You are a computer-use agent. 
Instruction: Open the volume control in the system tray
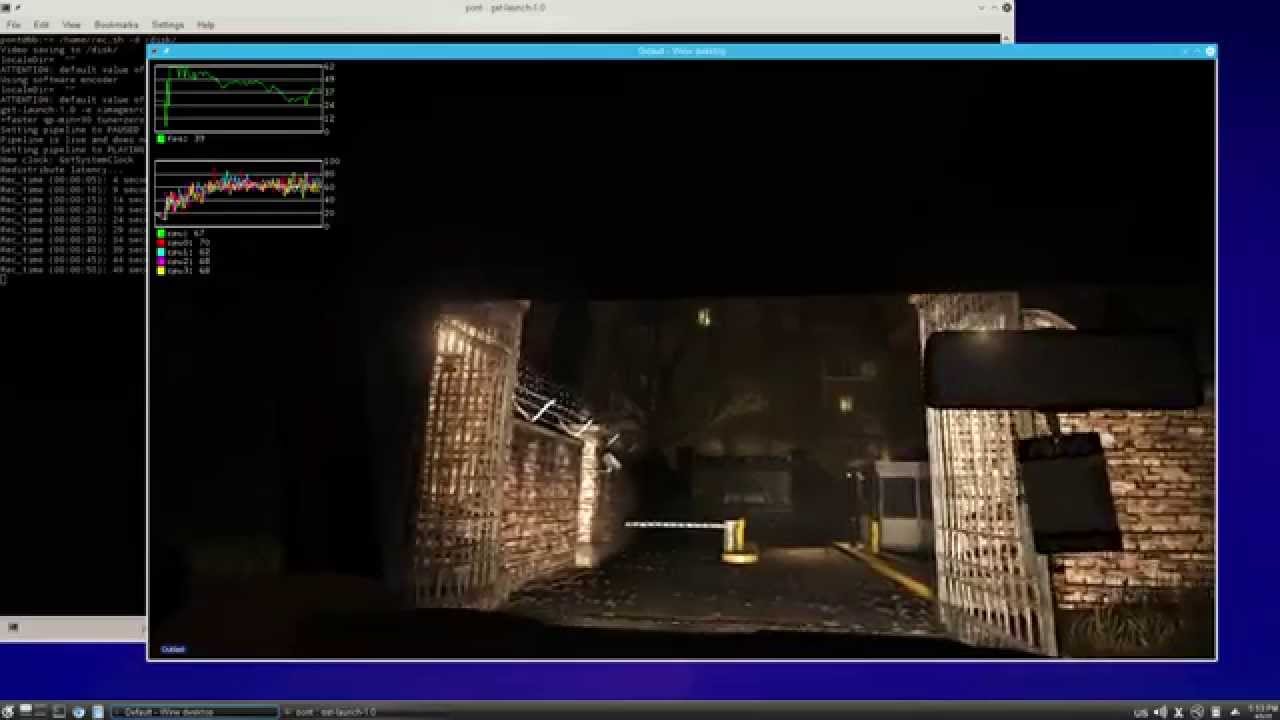tap(1160, 712)
